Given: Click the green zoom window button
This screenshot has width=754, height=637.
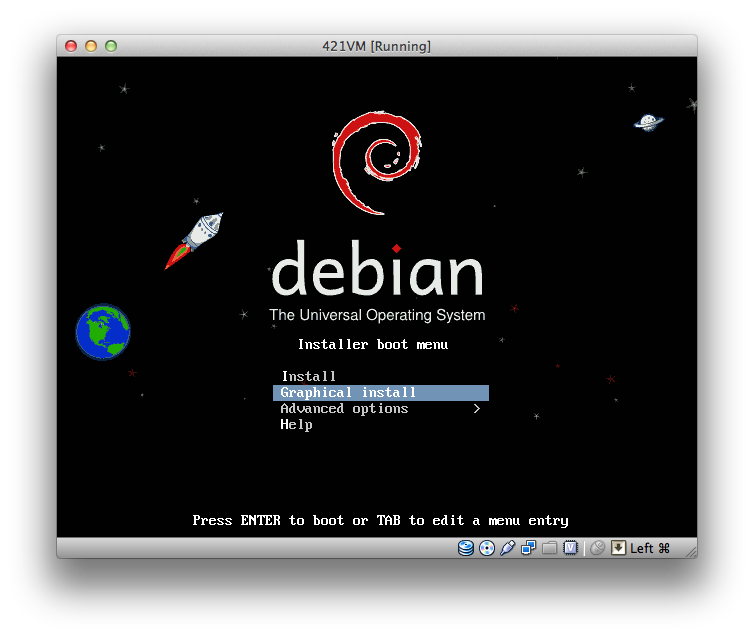Looking at the screenshot, I should coord(111,46).
